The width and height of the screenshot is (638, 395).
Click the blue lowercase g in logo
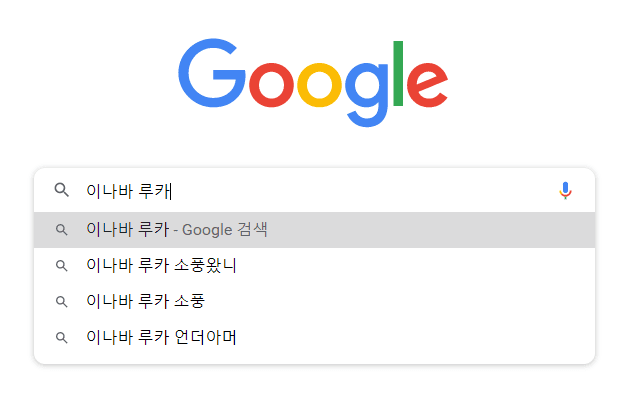click(367, 94)
